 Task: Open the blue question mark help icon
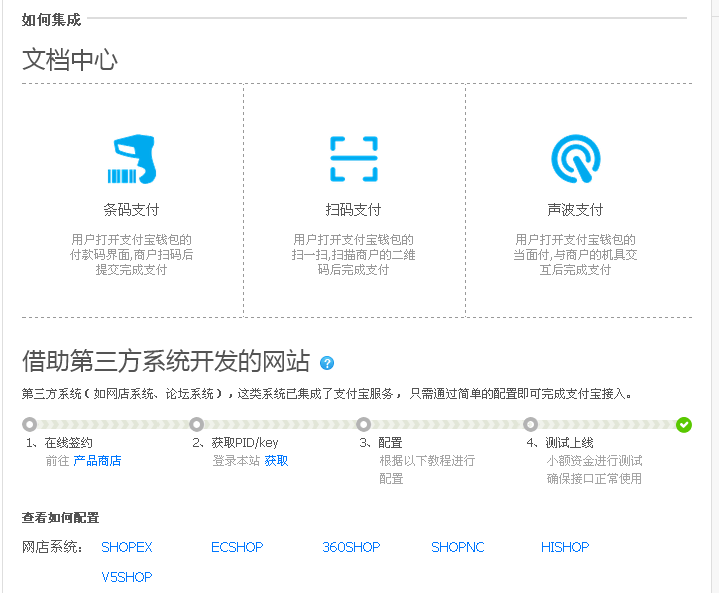(327, 363)
